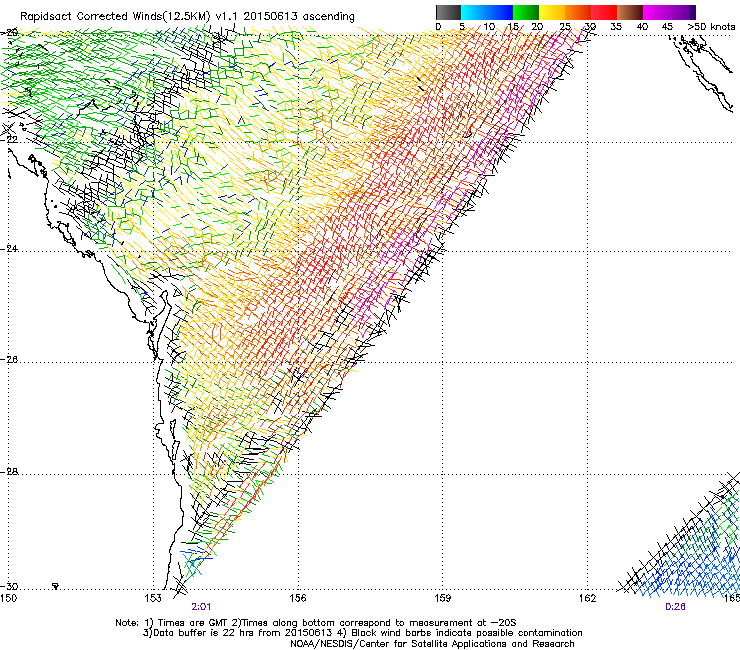Image resolution: width=740 pixels, height=650 pixels.
Task: Click the -28 latitude axis label
Action: pos(9,472)
